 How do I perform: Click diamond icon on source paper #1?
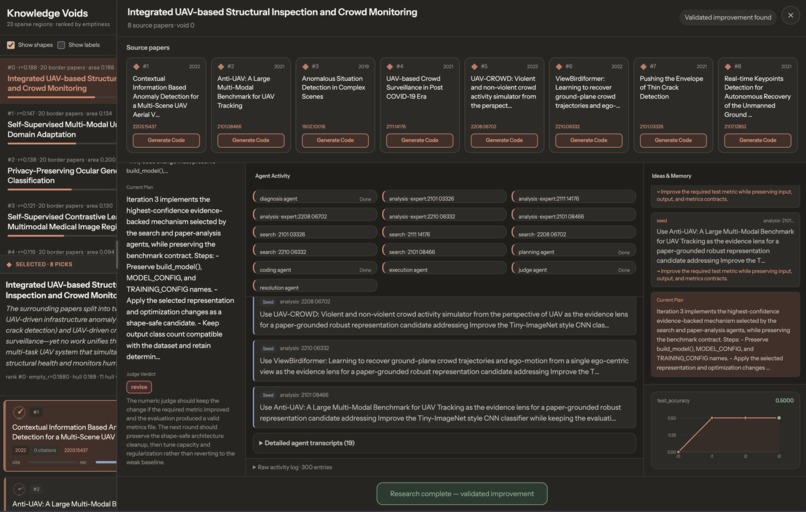(x=136, y=67)
